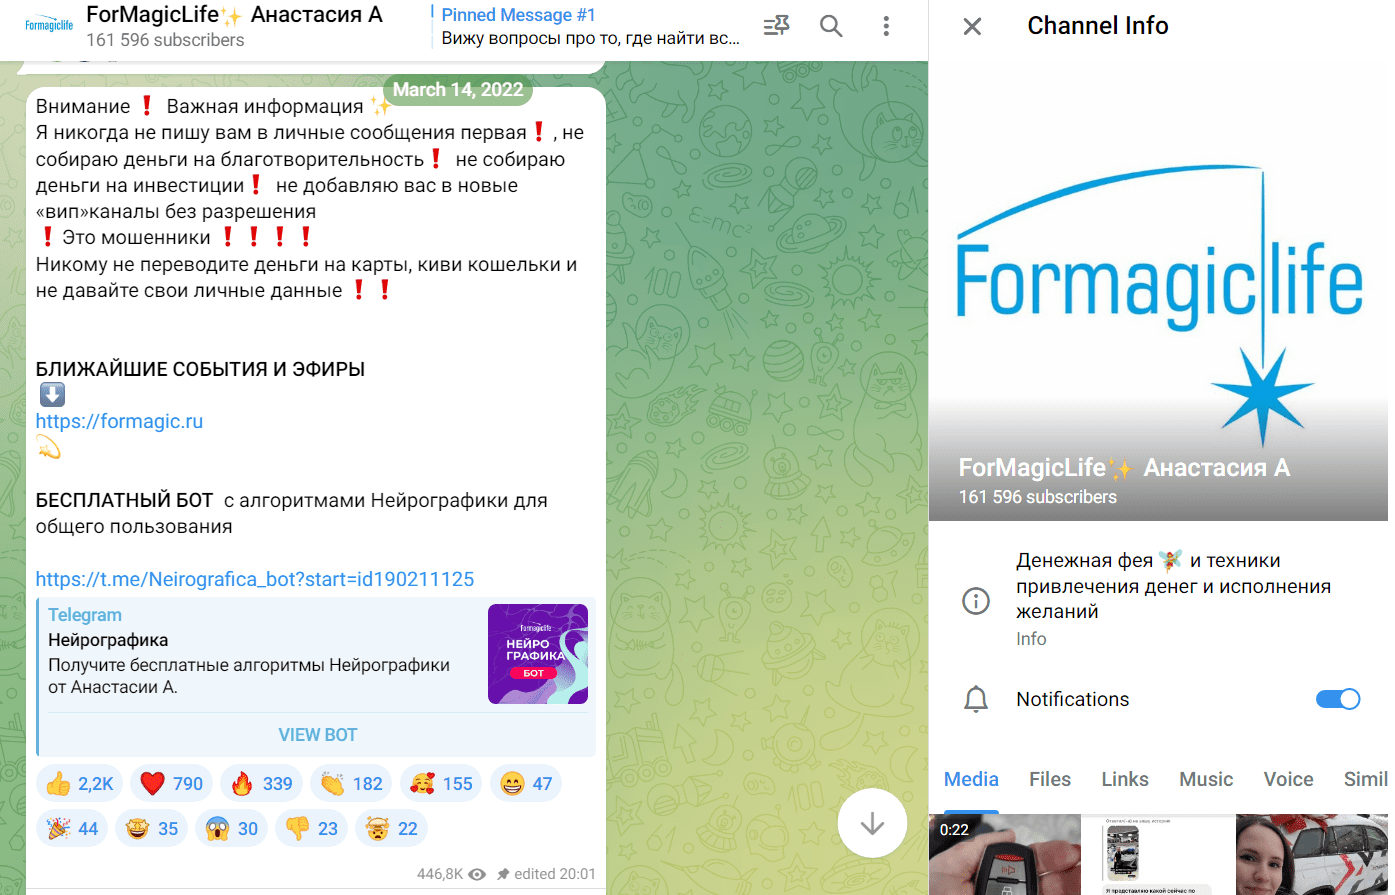Viewport: 1395px width, 895px height.
Task: Switch to the Voice tab
Action: [1288, 779]
